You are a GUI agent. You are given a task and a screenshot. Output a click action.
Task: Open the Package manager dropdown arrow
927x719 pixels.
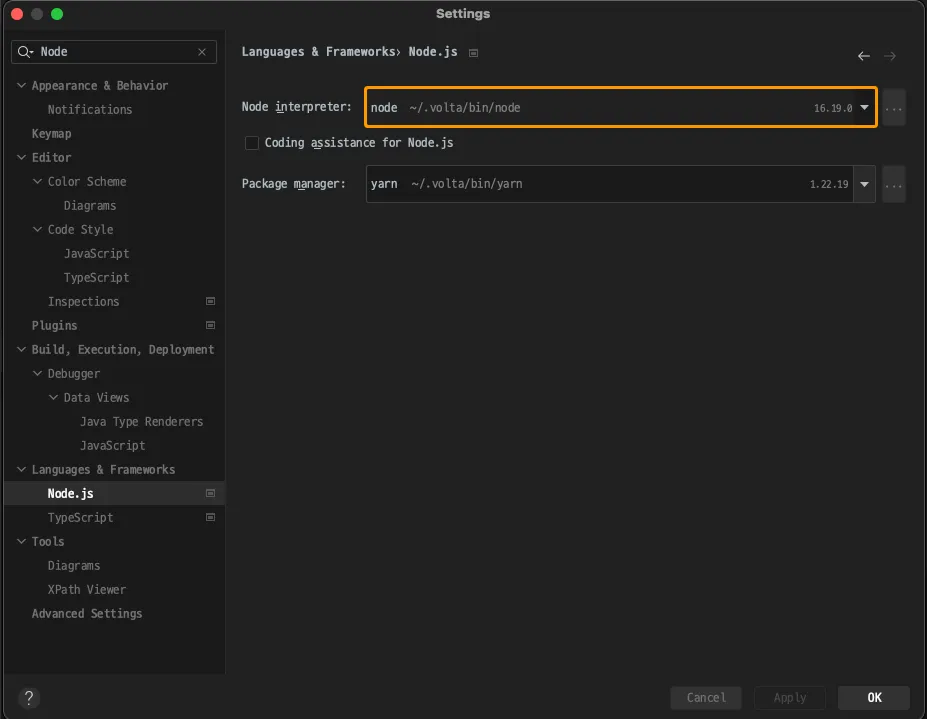click(864, 184)
